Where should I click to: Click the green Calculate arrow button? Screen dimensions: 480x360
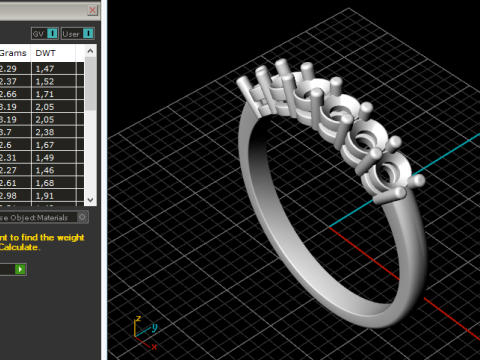coord(20,269)
